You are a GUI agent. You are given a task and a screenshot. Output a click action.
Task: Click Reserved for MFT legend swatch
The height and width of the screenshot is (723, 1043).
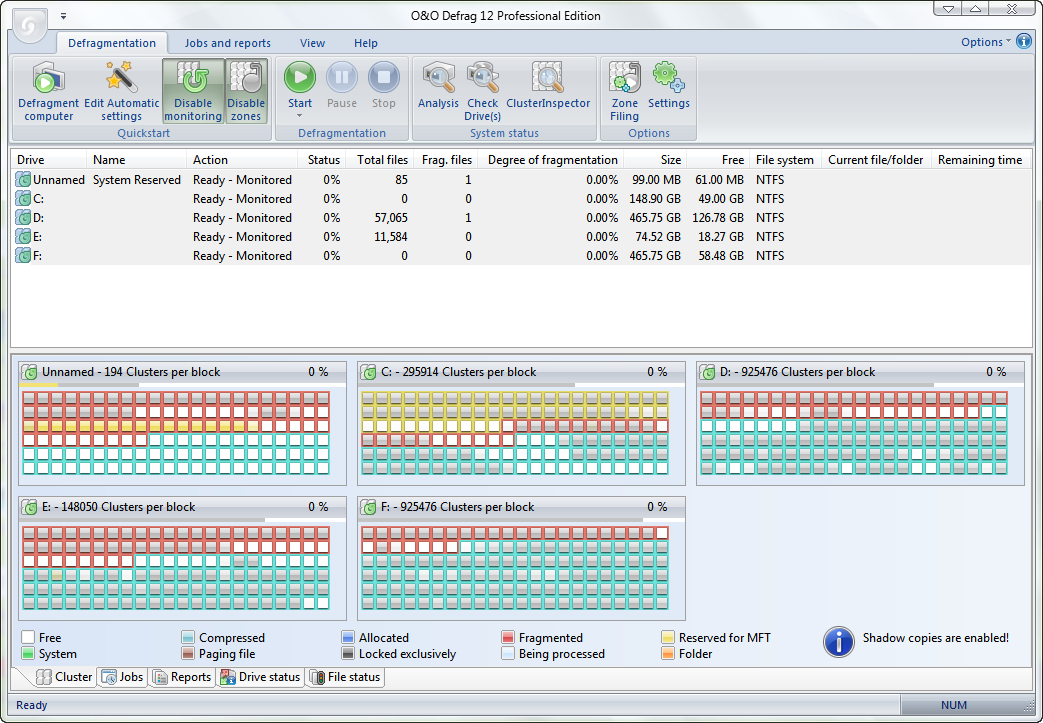tap(668, 637)
